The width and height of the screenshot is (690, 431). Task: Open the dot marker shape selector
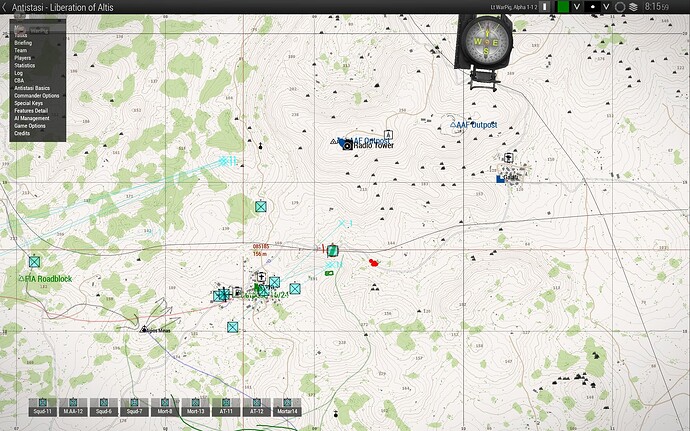pyautogui.click(x=593, y=7)
